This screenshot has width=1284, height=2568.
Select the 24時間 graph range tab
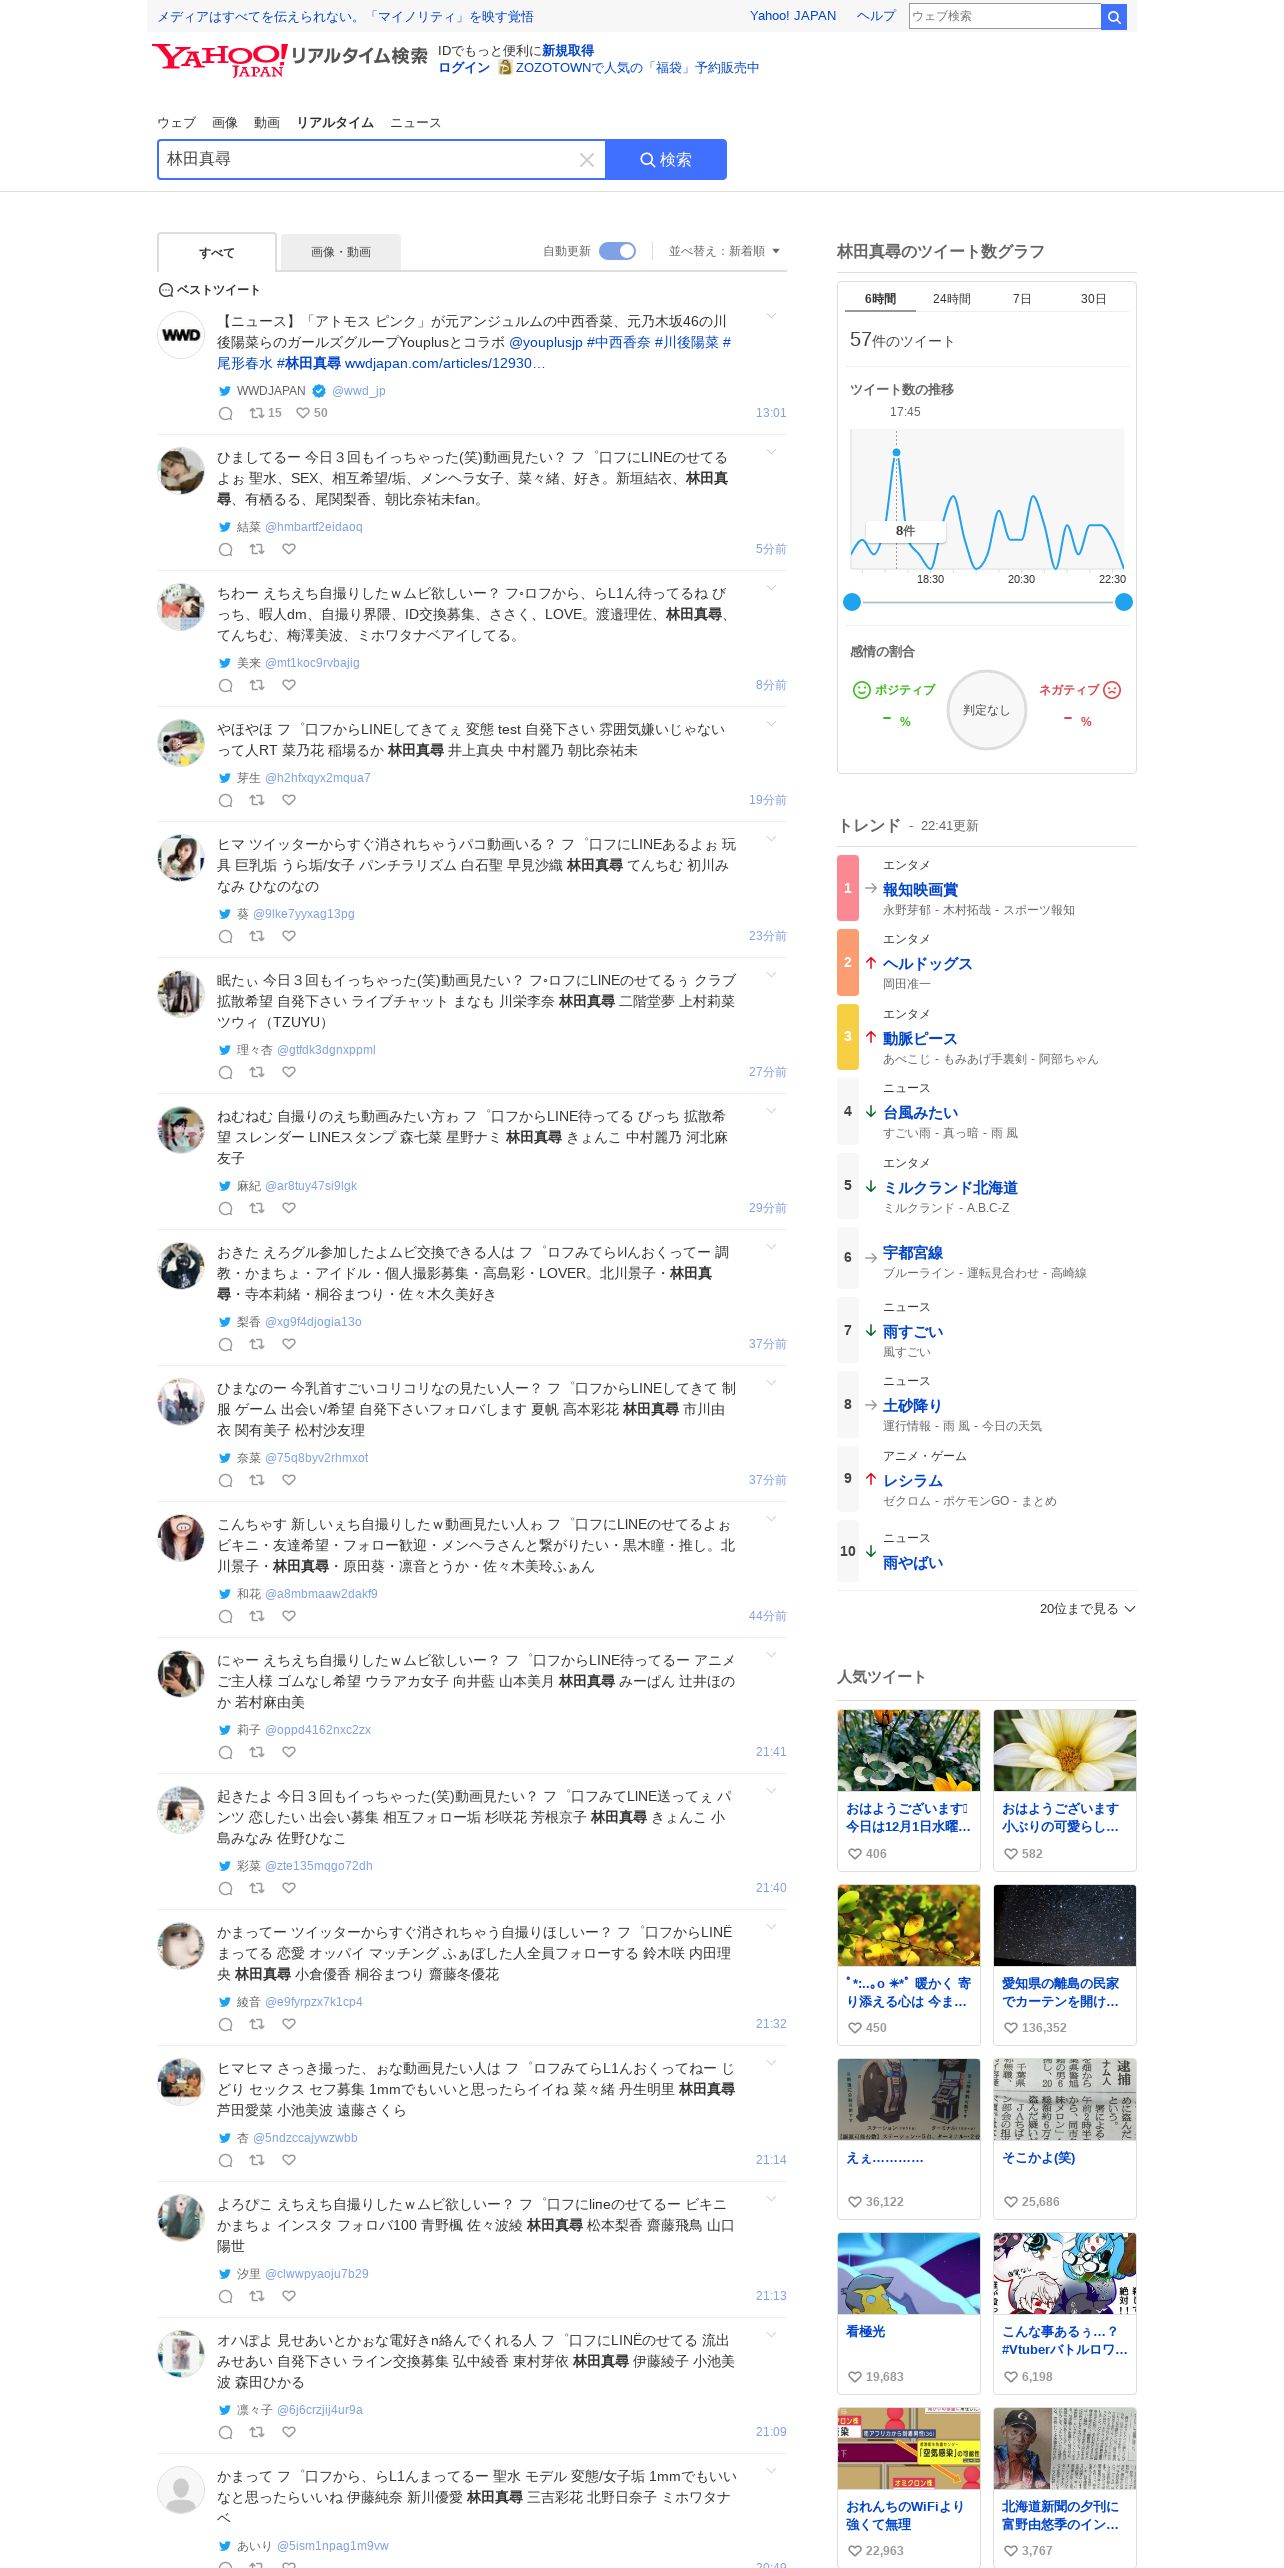[x=952, y=299]
